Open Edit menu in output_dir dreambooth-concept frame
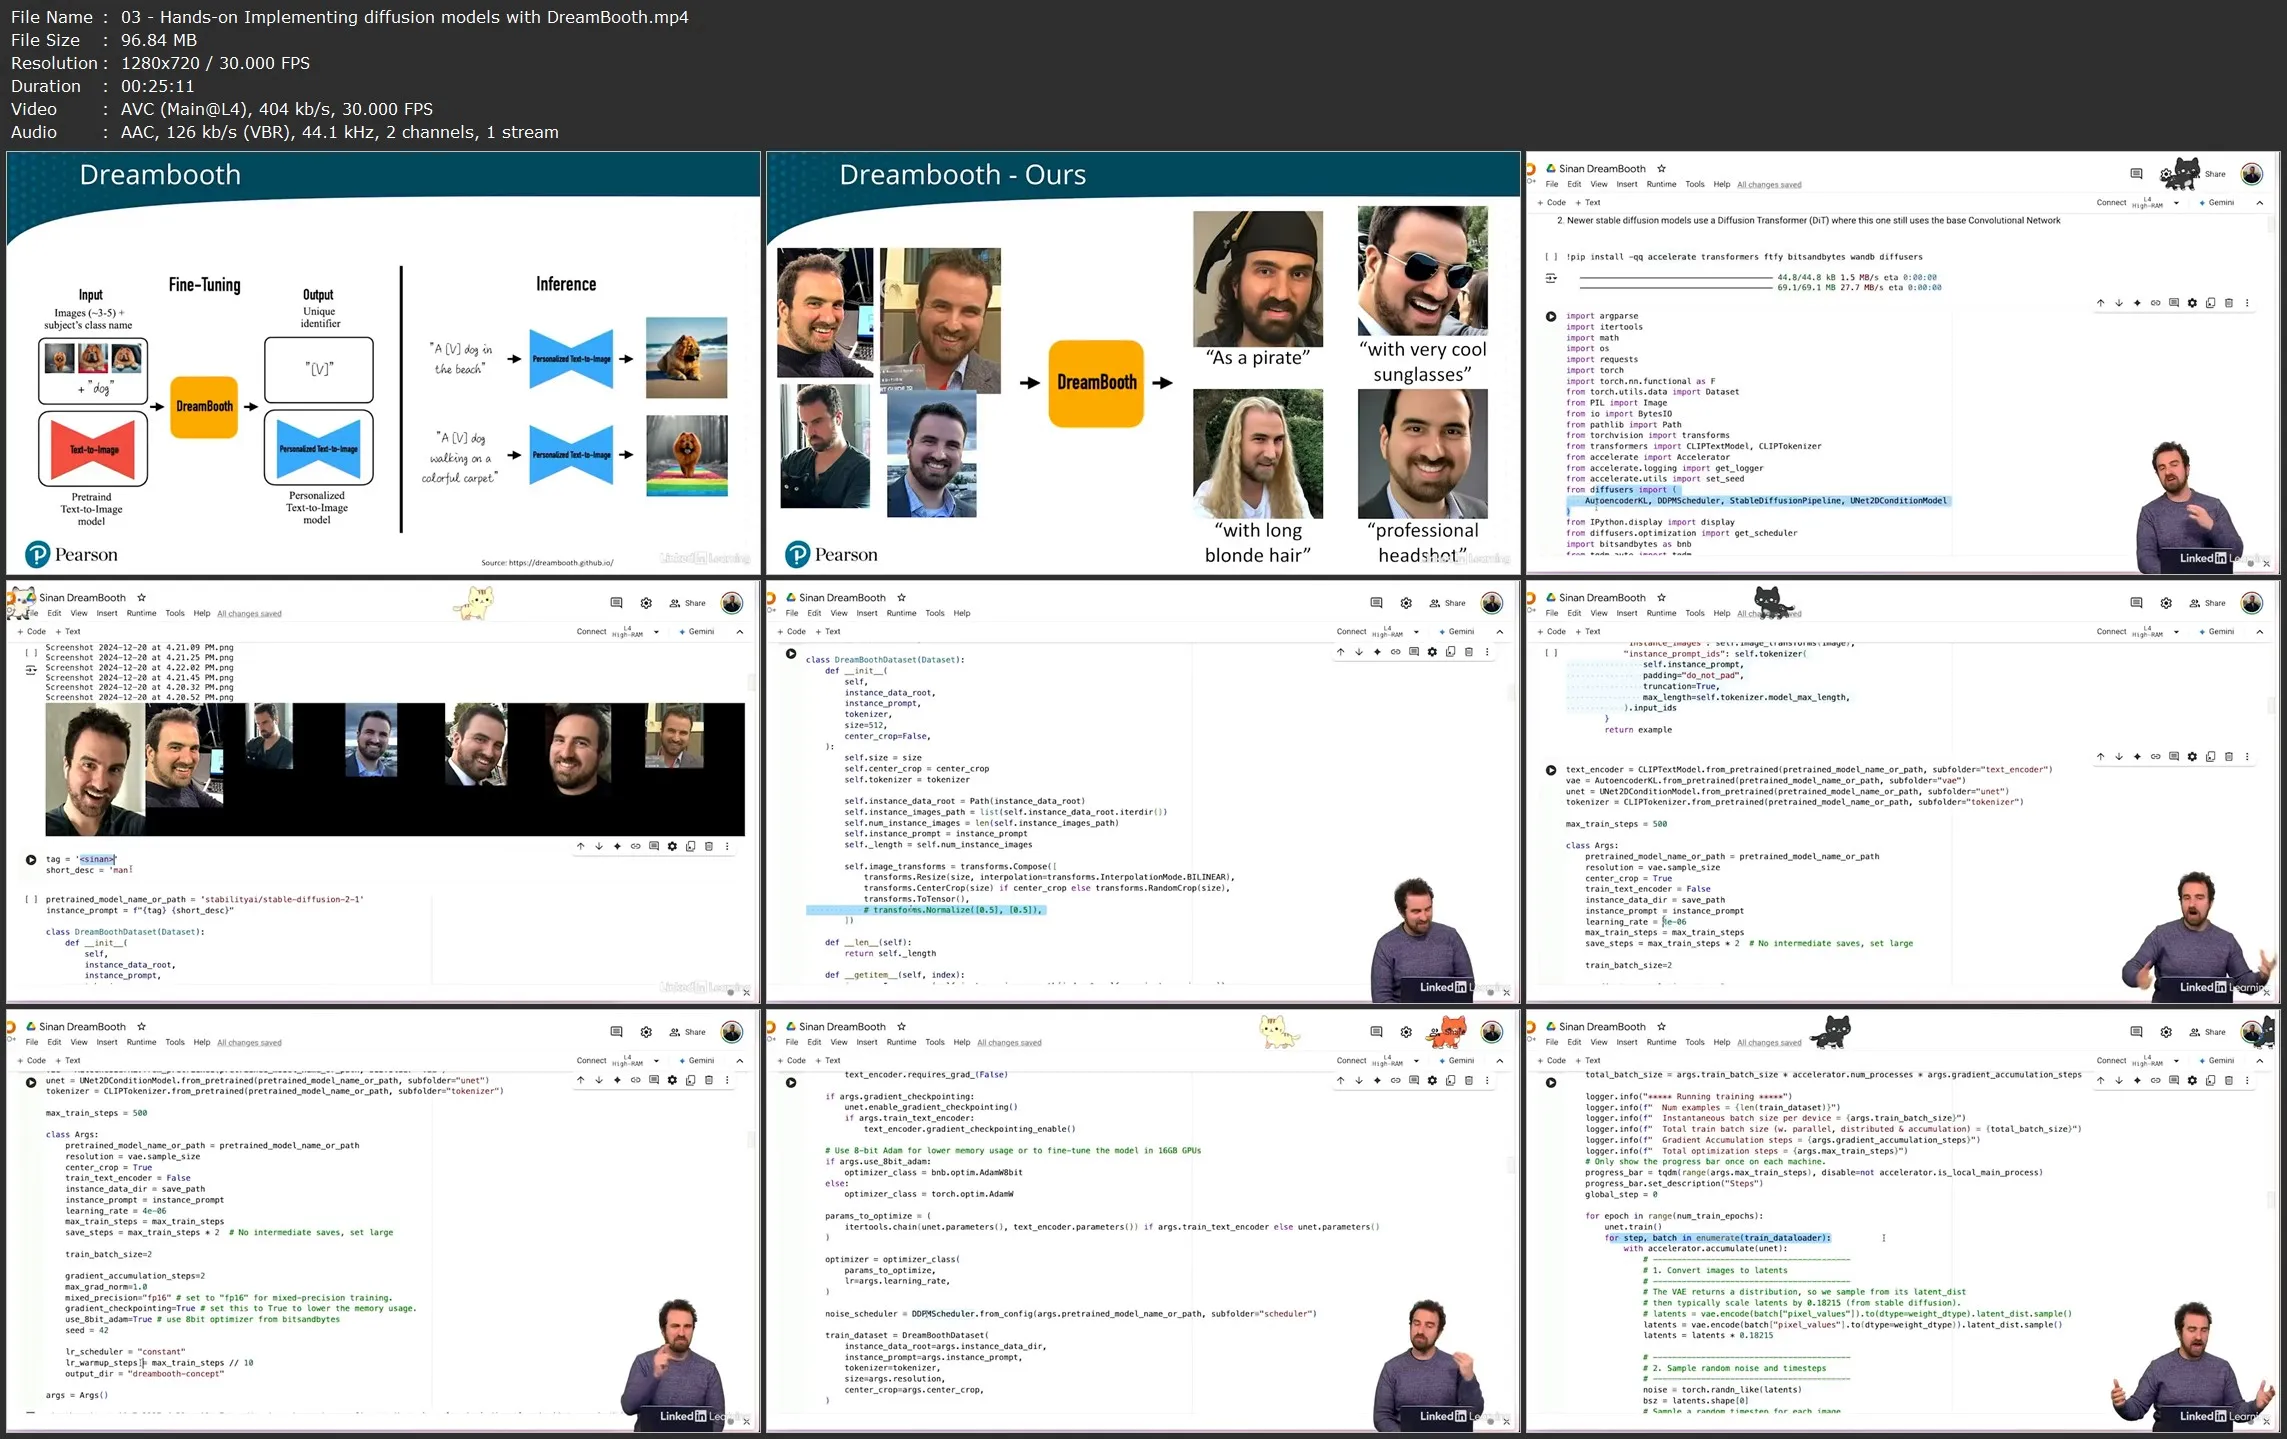Image resolution: width=2287 pixels, height=1439 pixels. coord(54,1043)
